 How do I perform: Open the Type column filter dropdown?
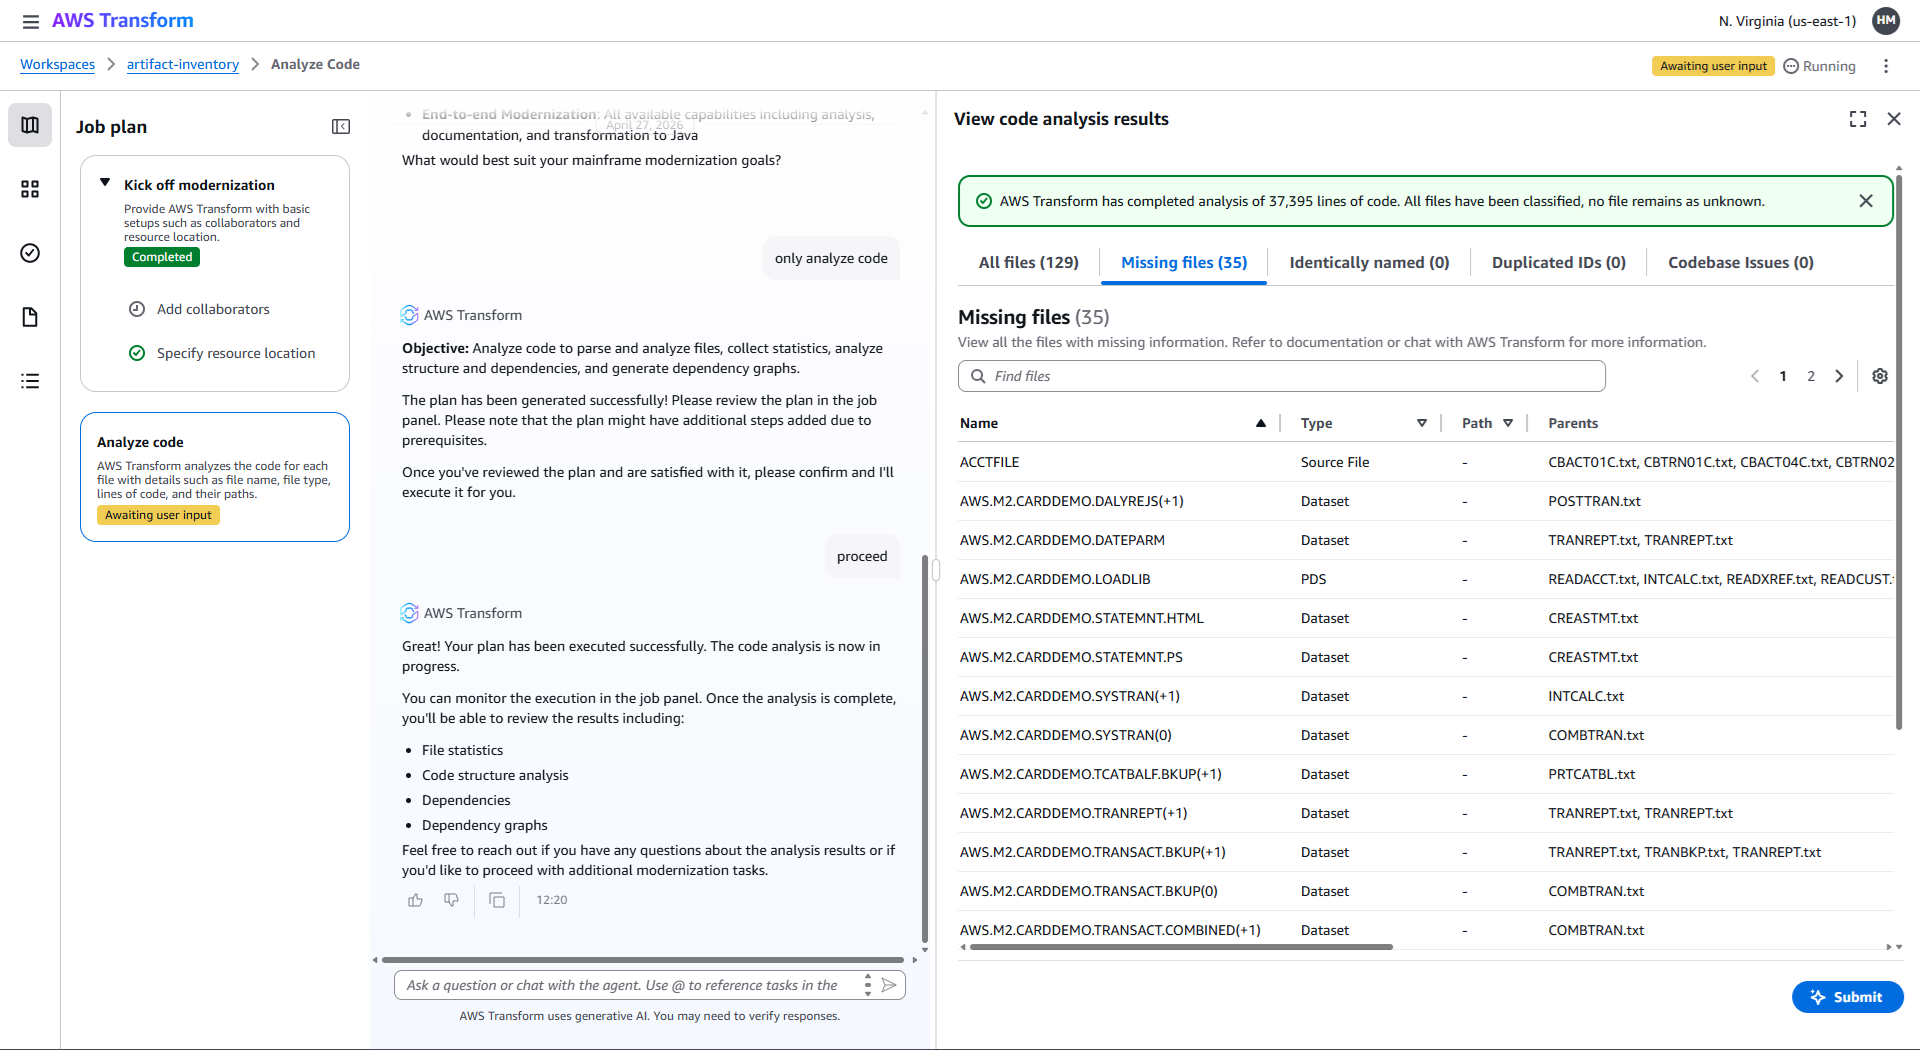[x=1422, y=423]
